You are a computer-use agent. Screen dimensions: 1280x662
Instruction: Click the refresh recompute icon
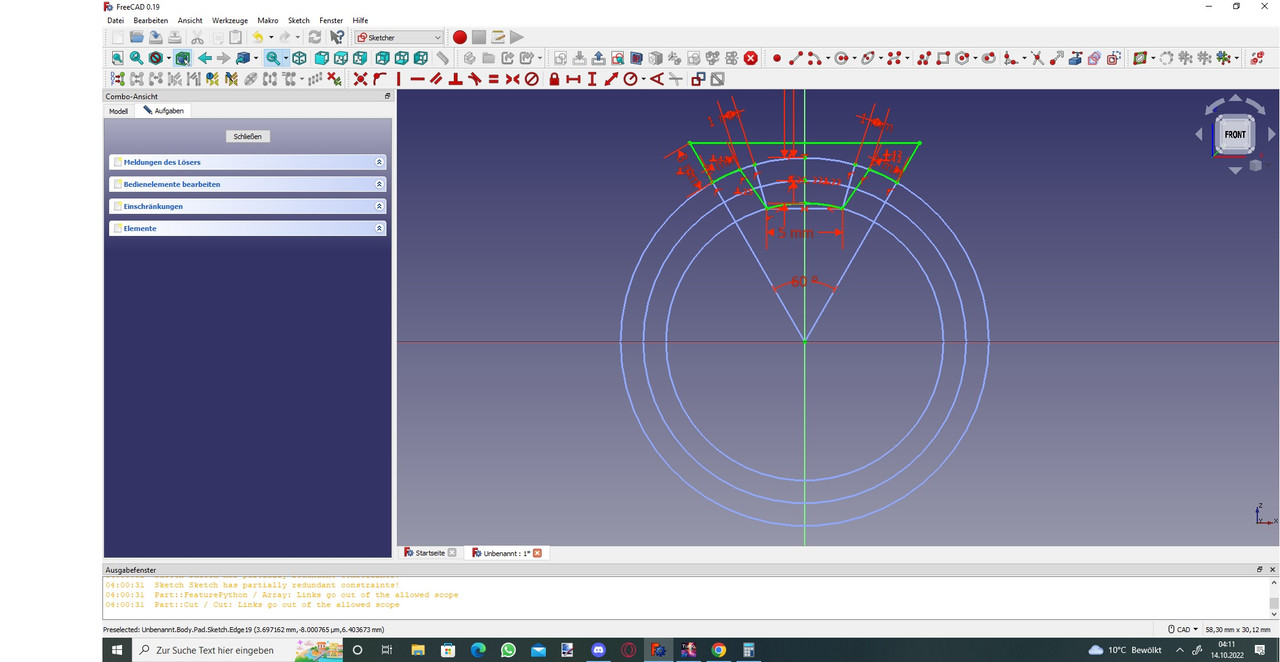pos(314,37)
